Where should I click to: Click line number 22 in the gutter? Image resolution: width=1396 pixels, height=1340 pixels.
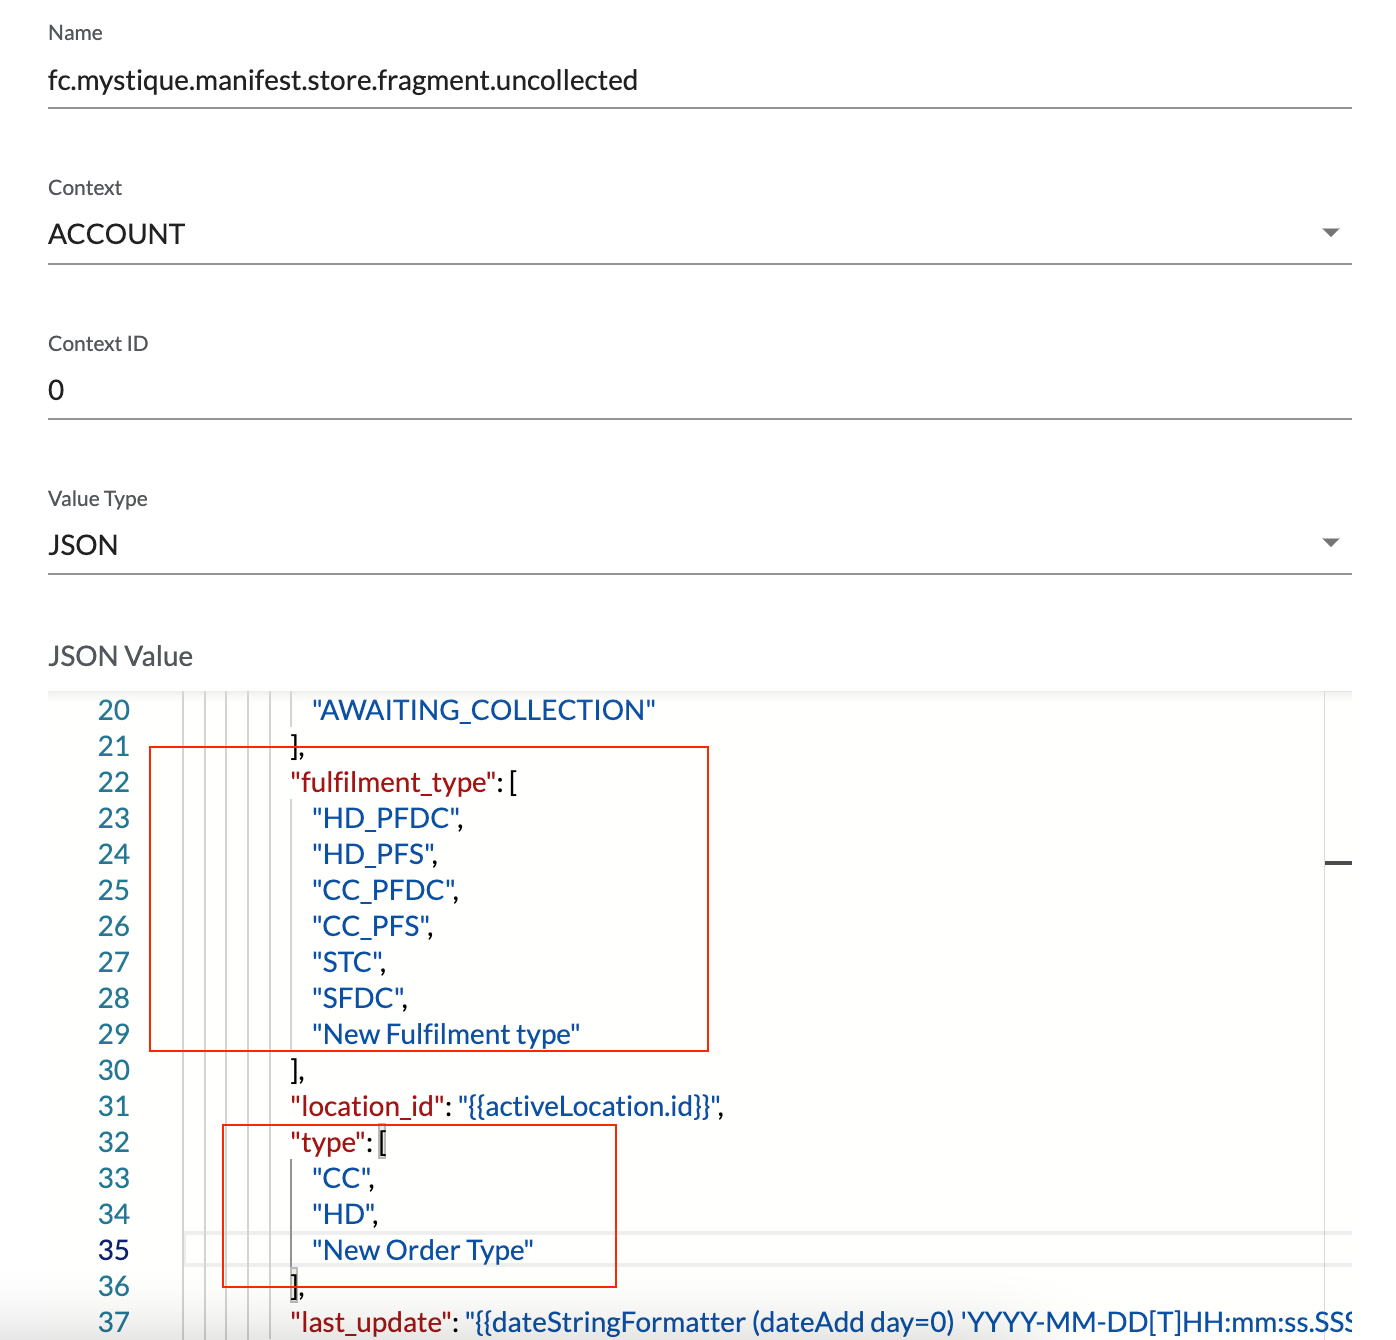pos(114,782)
